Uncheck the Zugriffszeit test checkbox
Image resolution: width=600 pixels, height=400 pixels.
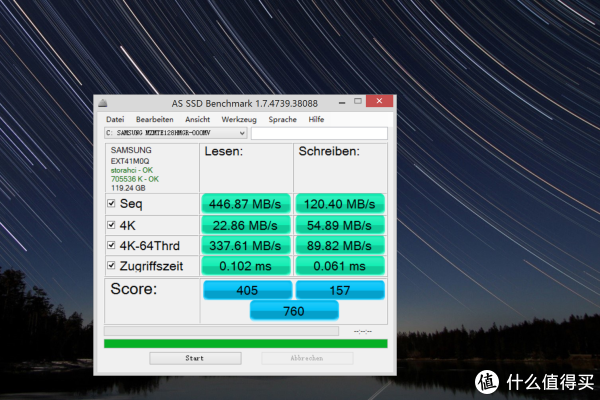coord(111,265)
